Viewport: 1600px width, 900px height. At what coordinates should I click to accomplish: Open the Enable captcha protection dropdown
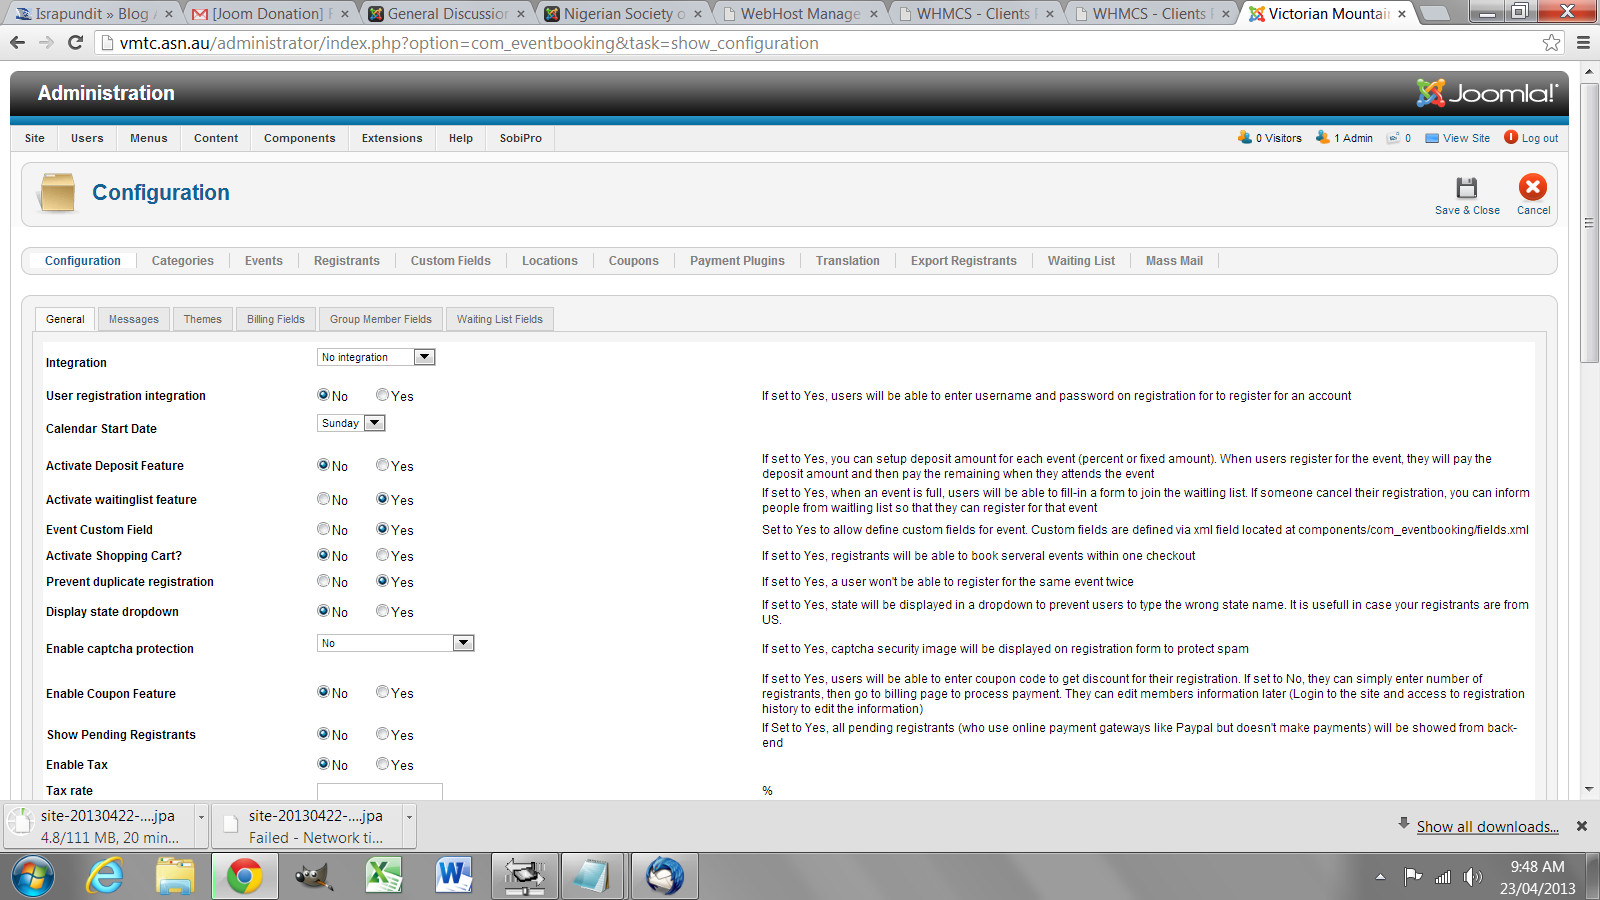(463, 643)
